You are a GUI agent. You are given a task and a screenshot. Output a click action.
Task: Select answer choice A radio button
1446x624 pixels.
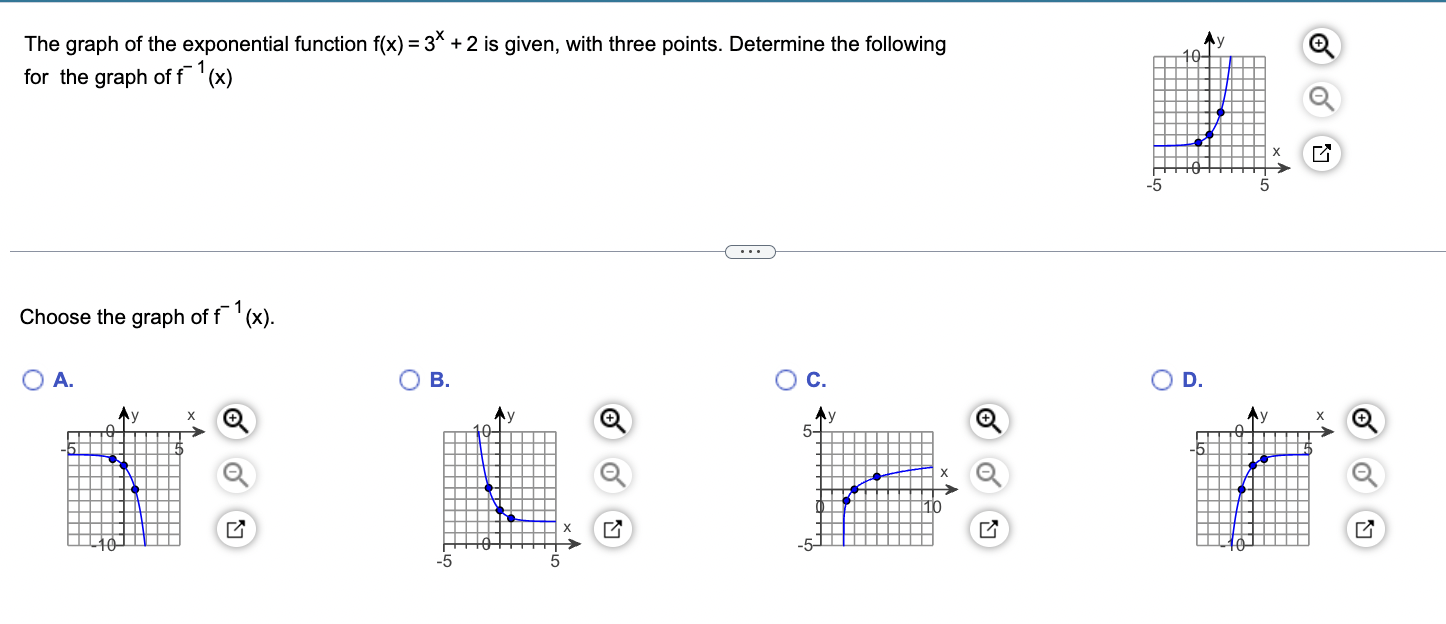(x=32, y=379)
